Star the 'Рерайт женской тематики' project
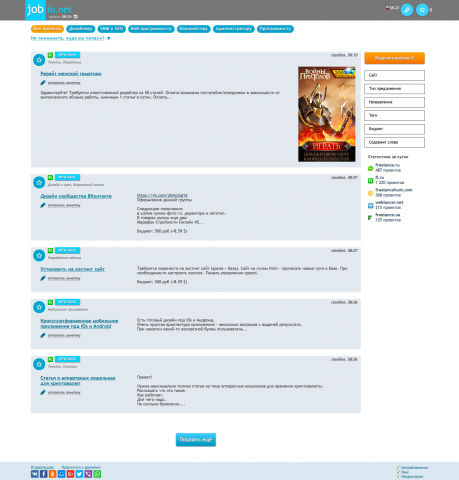This screenshot has width=459, height=480. 39,60
